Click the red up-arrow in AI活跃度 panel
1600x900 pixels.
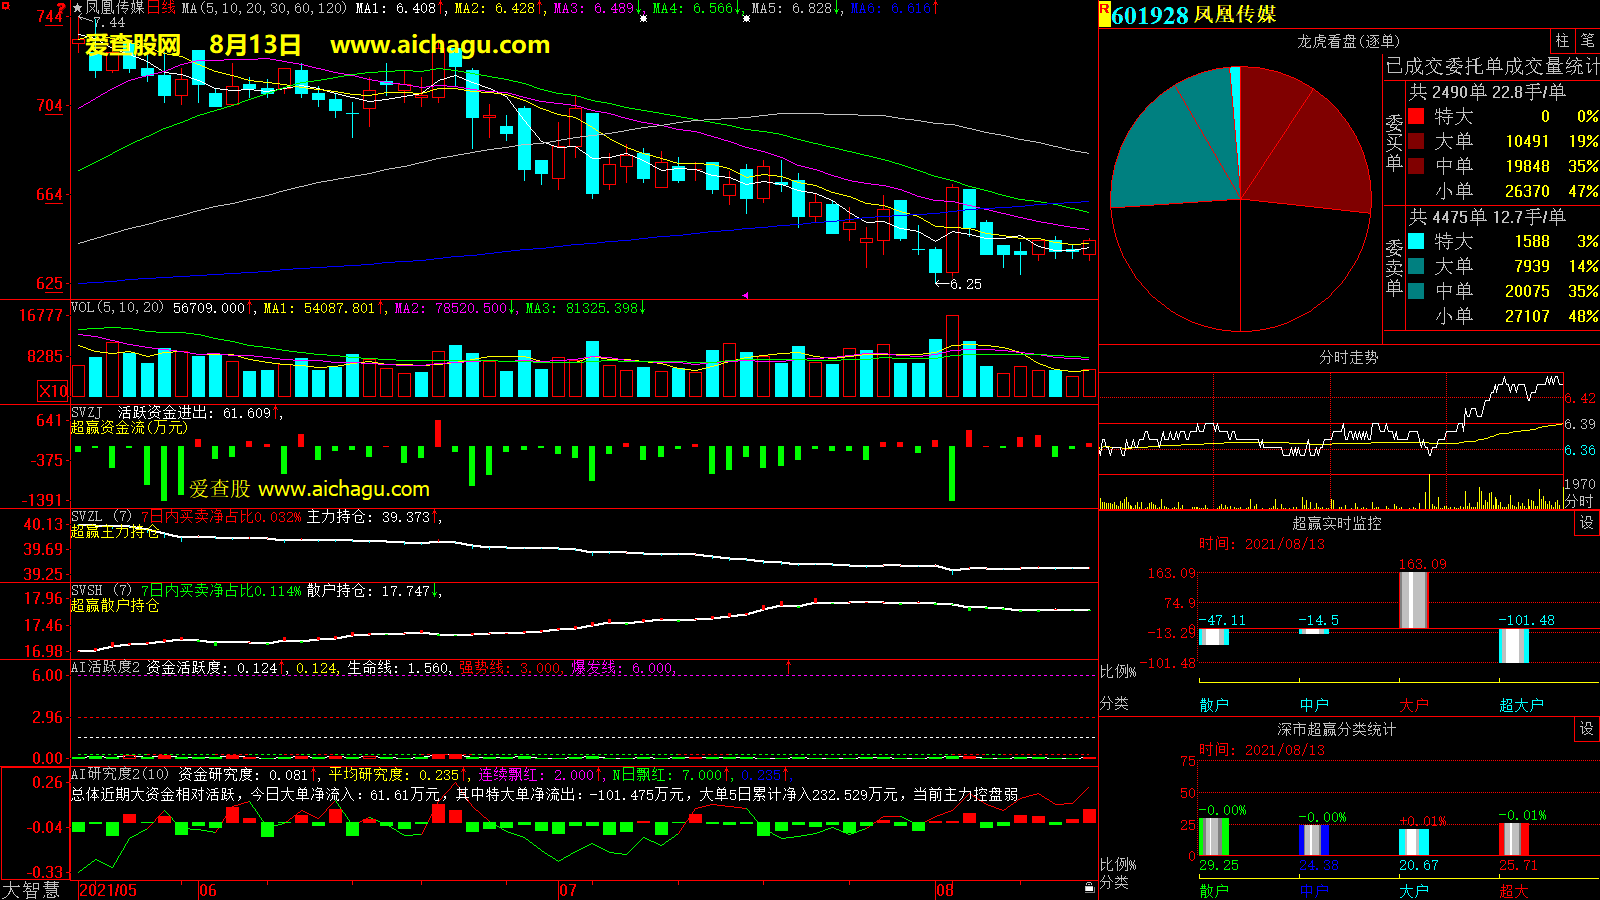(x=788, y=666)
